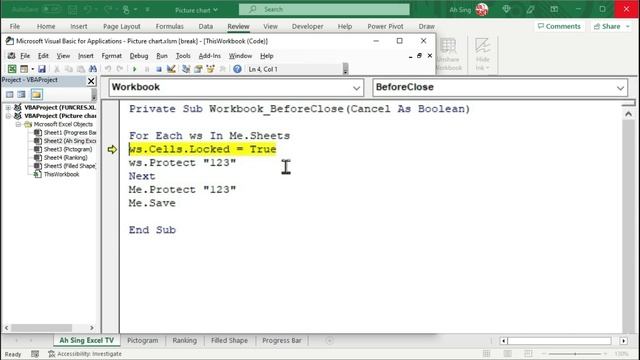Collapse the Microsoft Excel Objects folder

18,124
